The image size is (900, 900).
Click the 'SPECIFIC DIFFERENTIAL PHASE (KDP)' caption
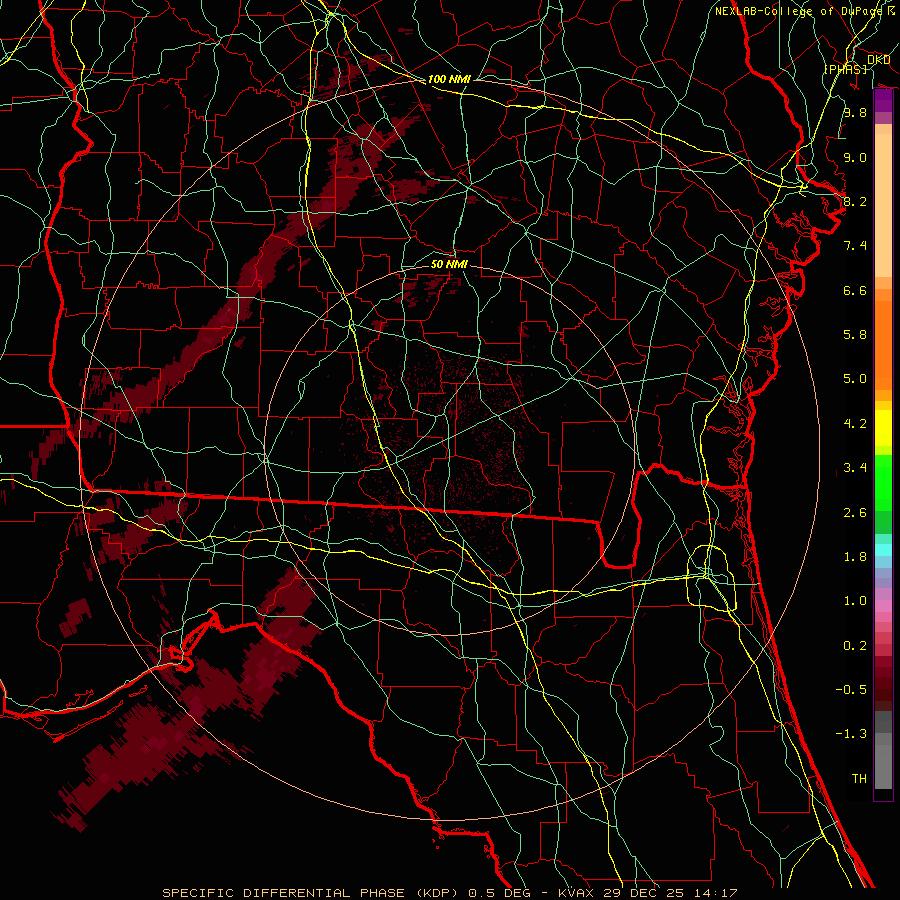tap(311, 893)
